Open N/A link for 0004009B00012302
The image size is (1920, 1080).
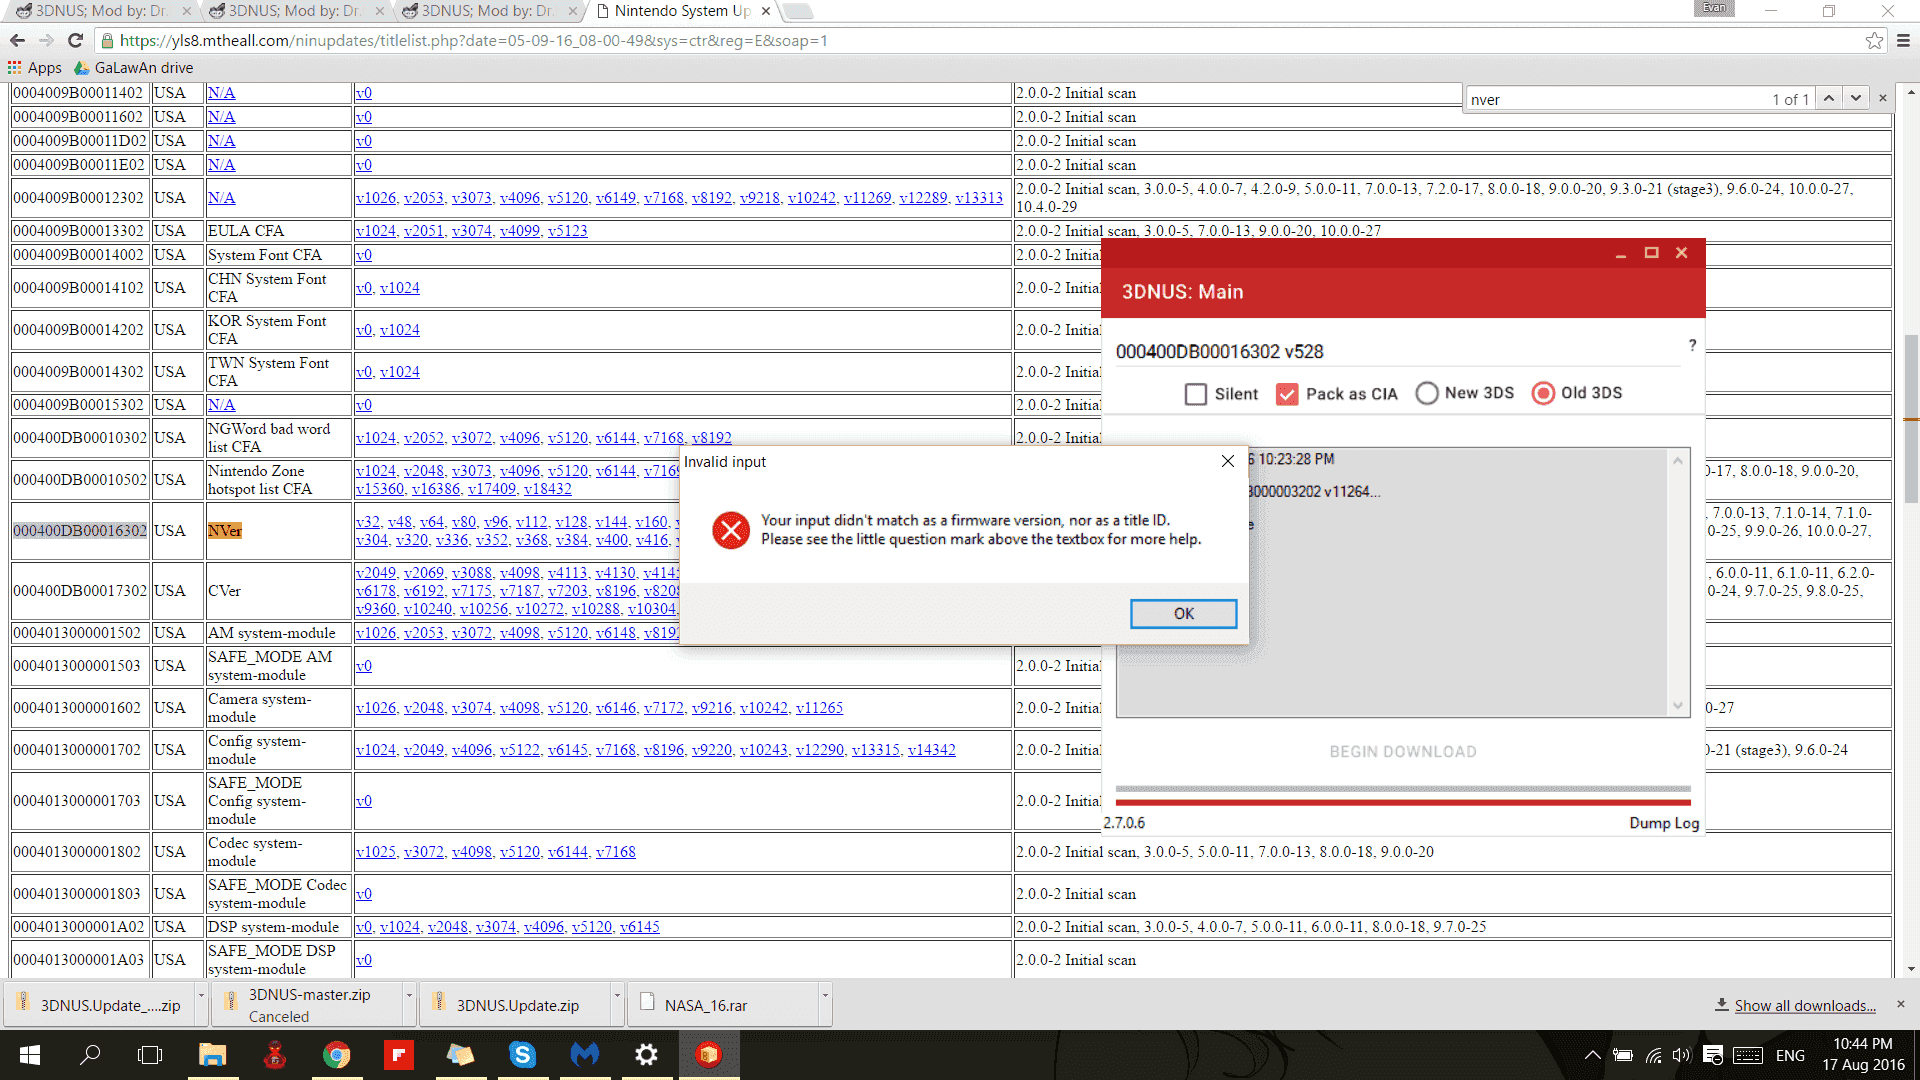[221, 198]
